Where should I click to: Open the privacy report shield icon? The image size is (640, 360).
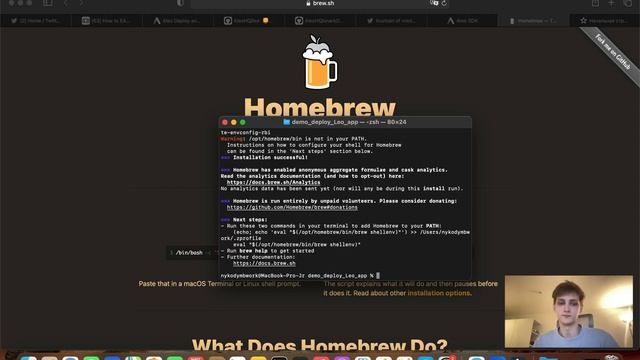pyautogui.click(x=180, y=3)
